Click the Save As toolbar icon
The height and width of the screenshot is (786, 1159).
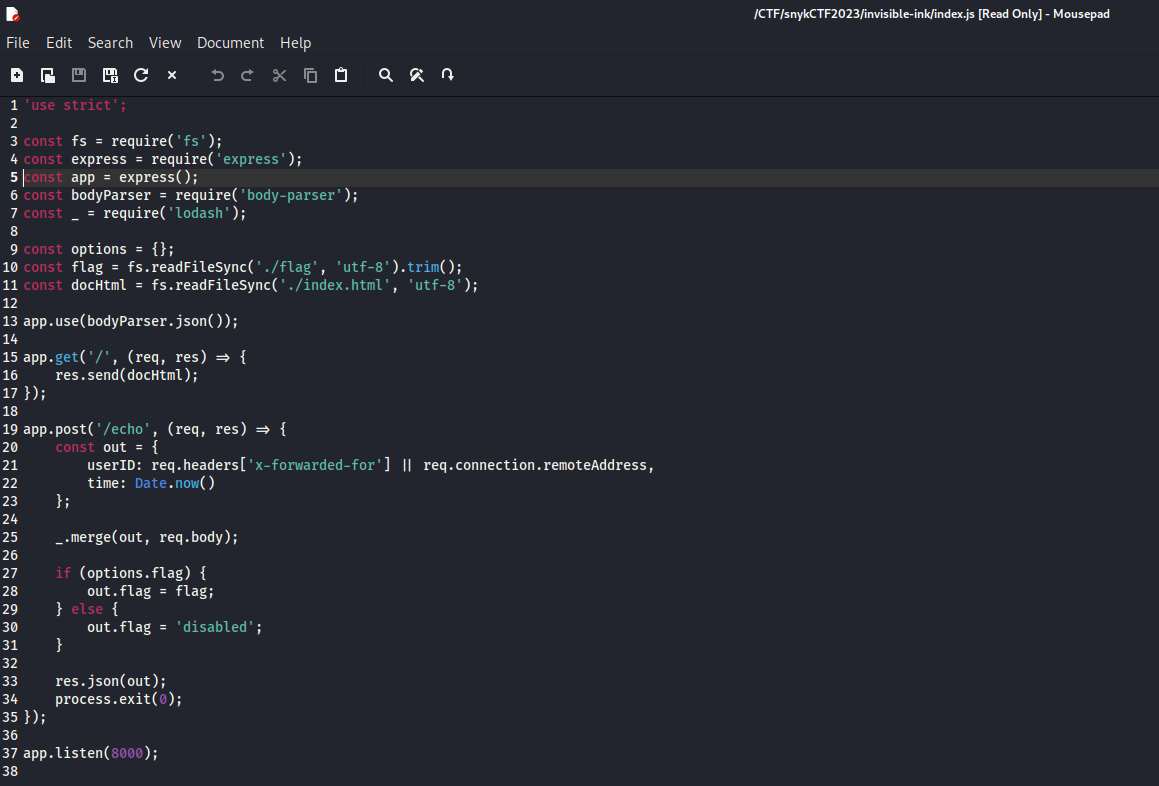click(110, 75)
